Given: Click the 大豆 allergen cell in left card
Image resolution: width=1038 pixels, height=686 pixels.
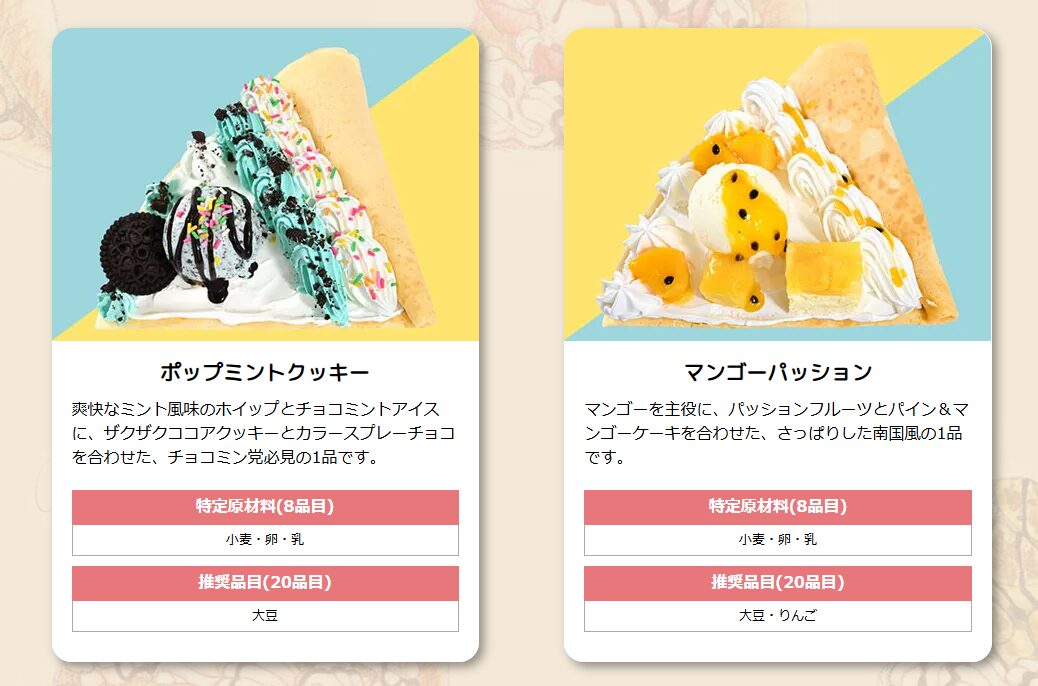Looking at the screenshot, I should coord(265,616).
